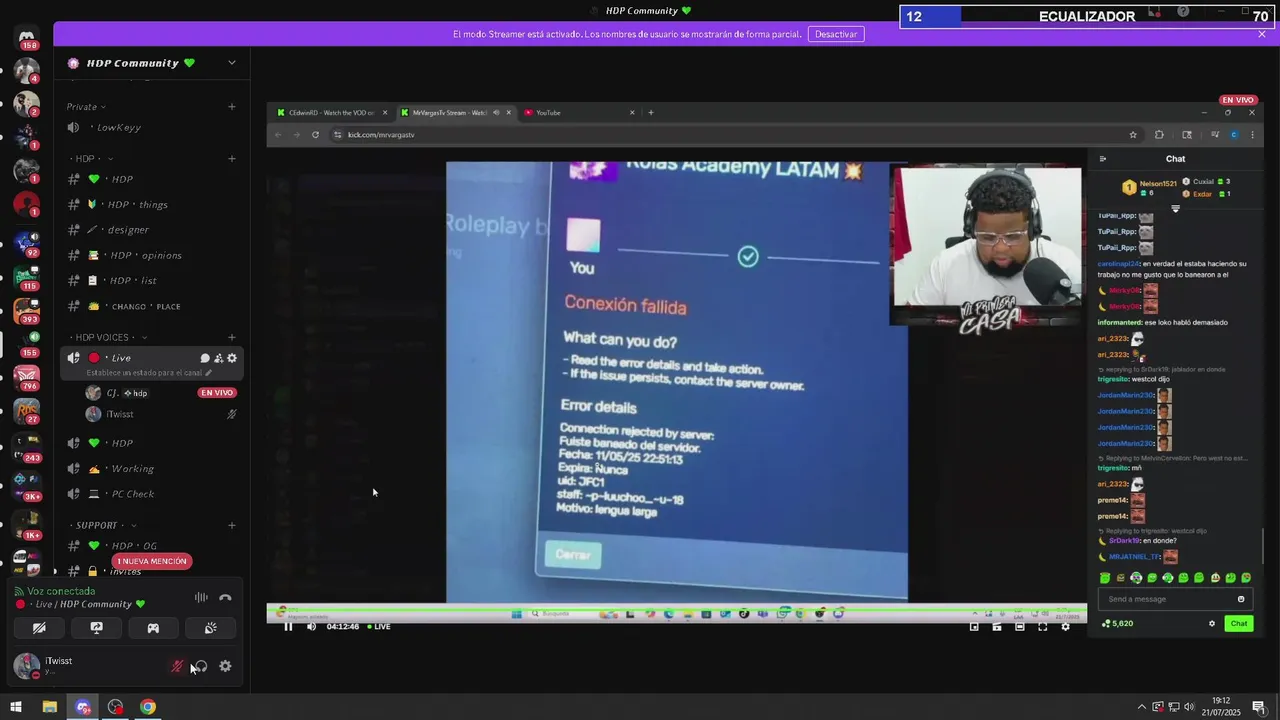Image resolution: width=1280 pixels, height=720 pixels.
Task: Dismiss the Streamer mode banner with X
Action: pos(1262,34)
